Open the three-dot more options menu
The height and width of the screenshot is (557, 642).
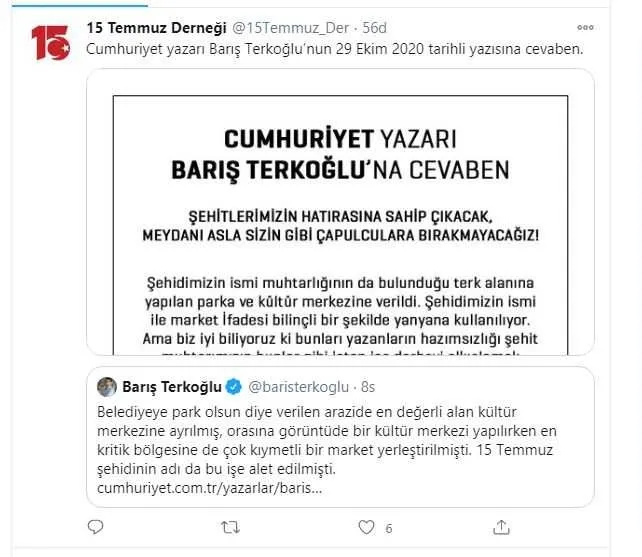pyautogui.click(x=585, y=27)
